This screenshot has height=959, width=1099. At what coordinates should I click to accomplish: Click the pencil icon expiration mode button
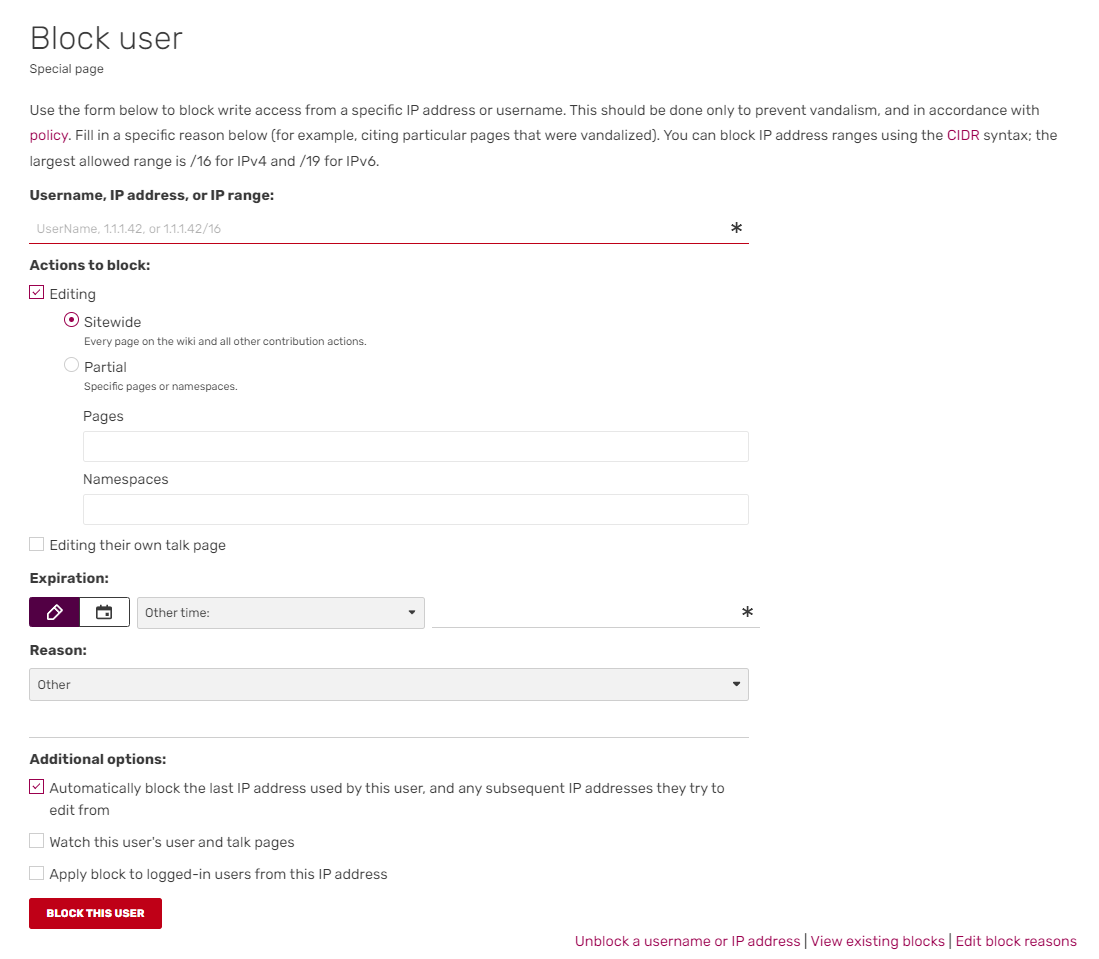click(x=55, y=612)
